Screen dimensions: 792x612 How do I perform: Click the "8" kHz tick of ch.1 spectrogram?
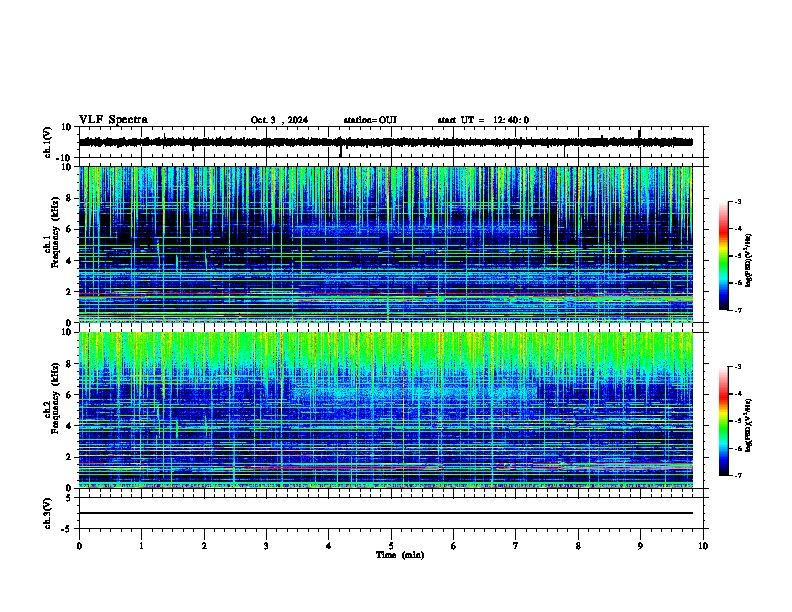coord(69,198)
